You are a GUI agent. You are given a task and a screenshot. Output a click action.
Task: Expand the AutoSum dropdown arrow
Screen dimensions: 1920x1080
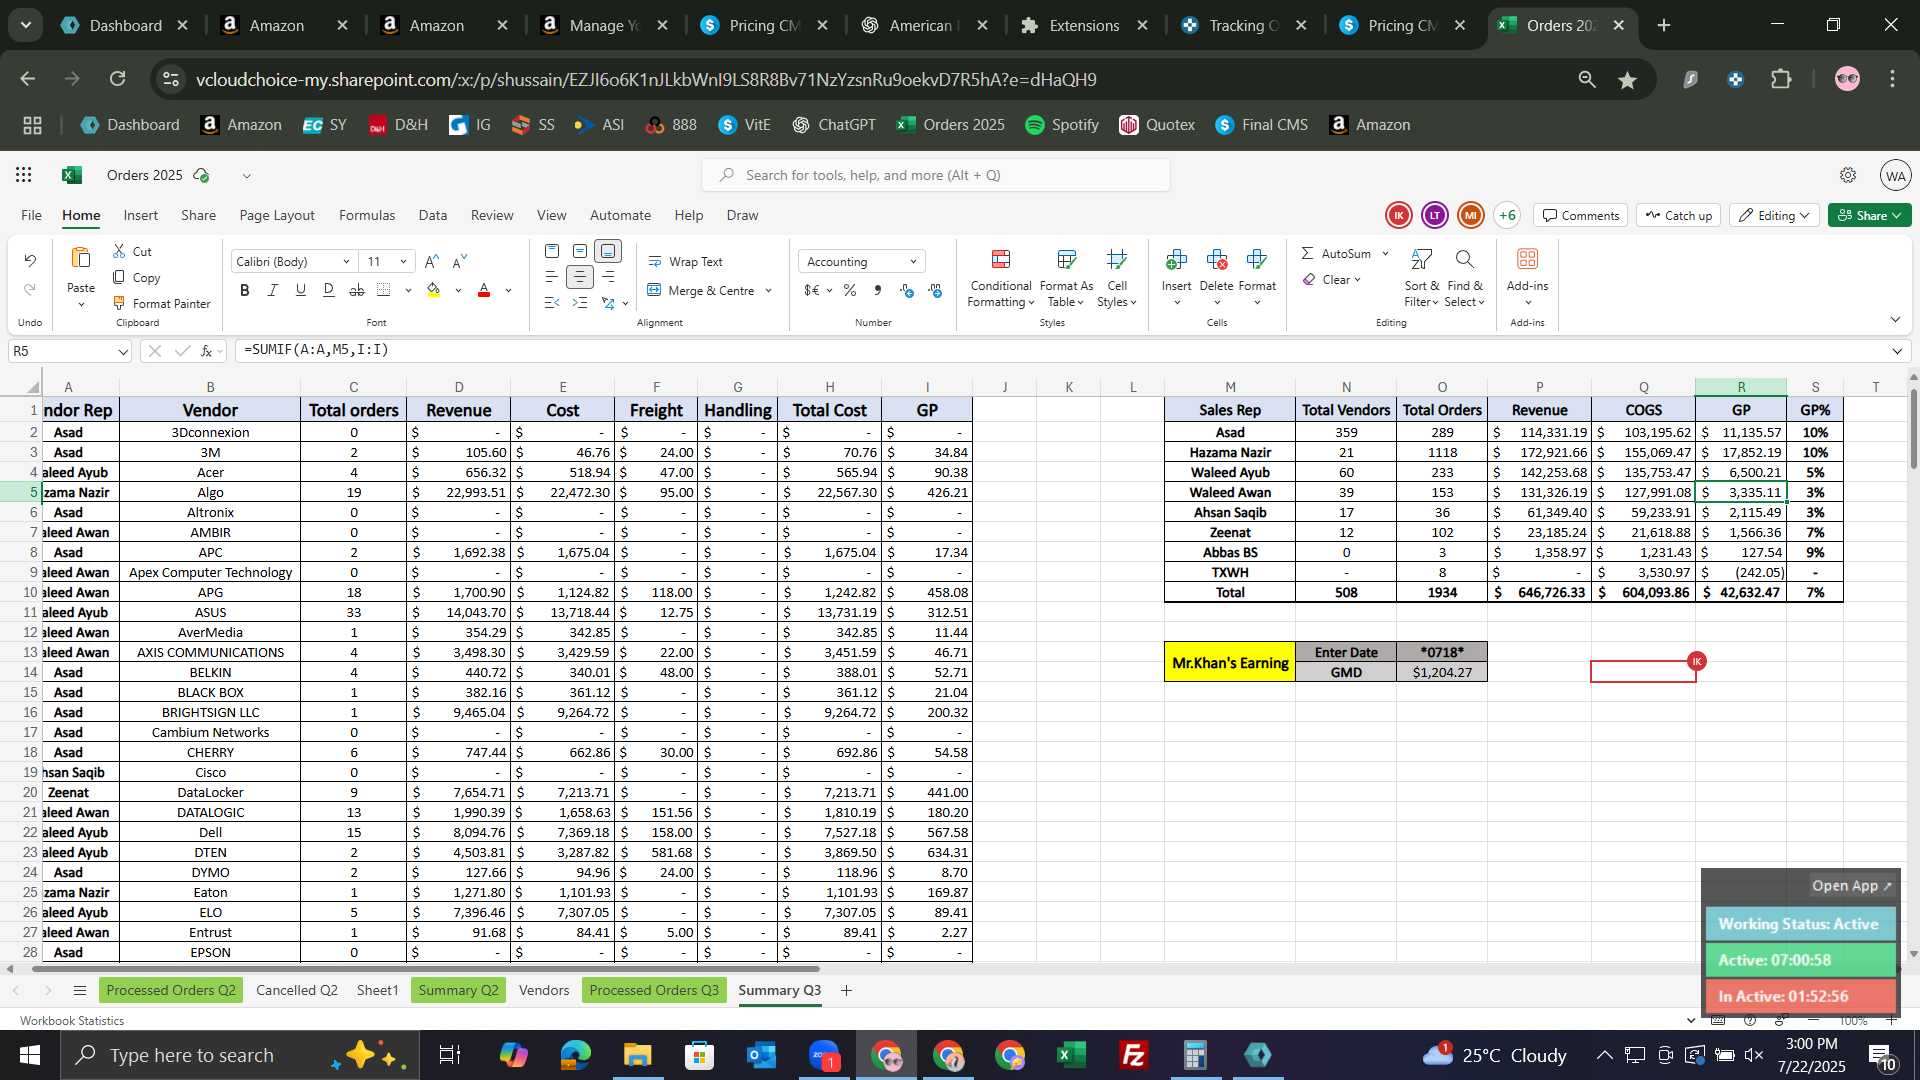pyautogui.click(x=1385, y=254)
